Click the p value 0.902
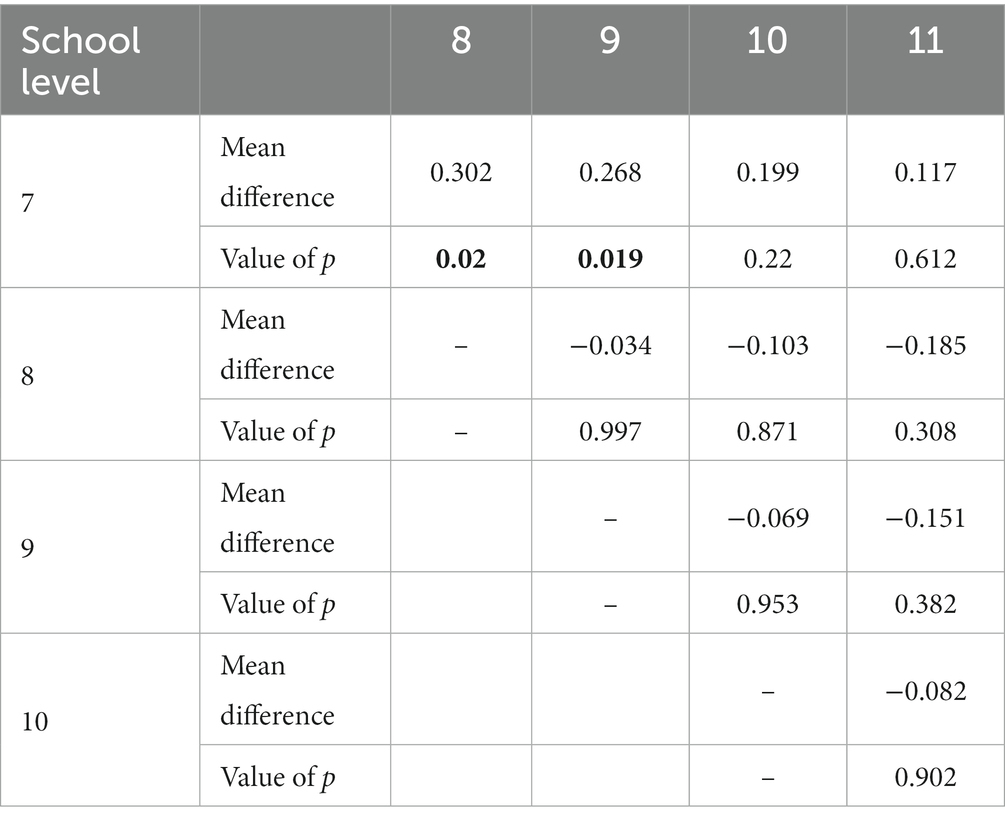Viewport: 1005px width, 824px height. [x=926, y=777]
